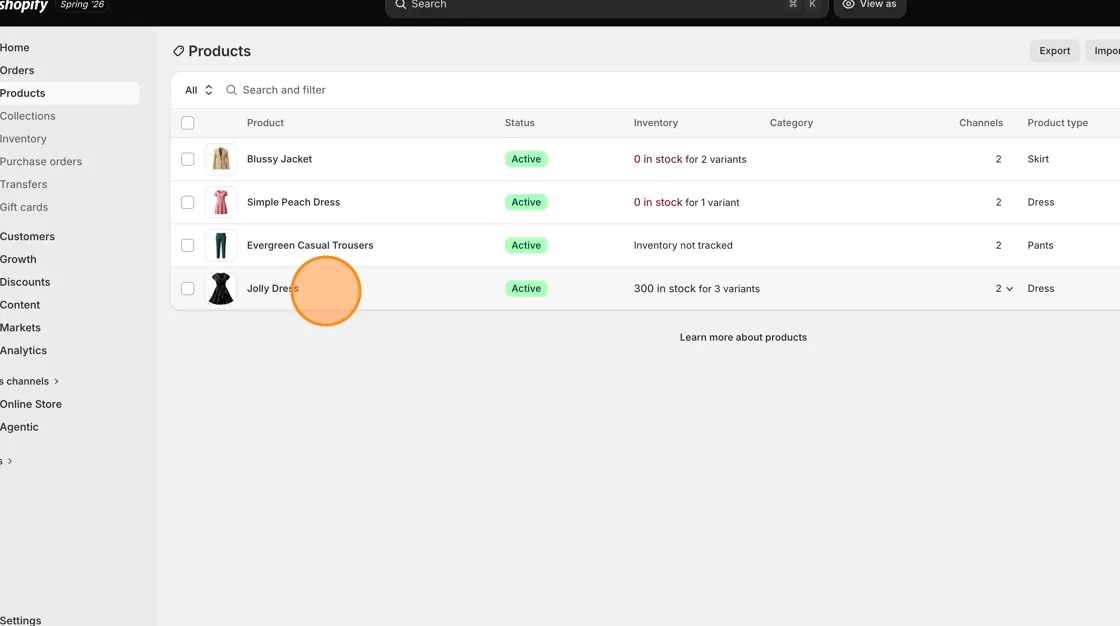This screenshot has width=1120, height=626.
Task: Click the eye icon in View as
Action: click(848, 4)
